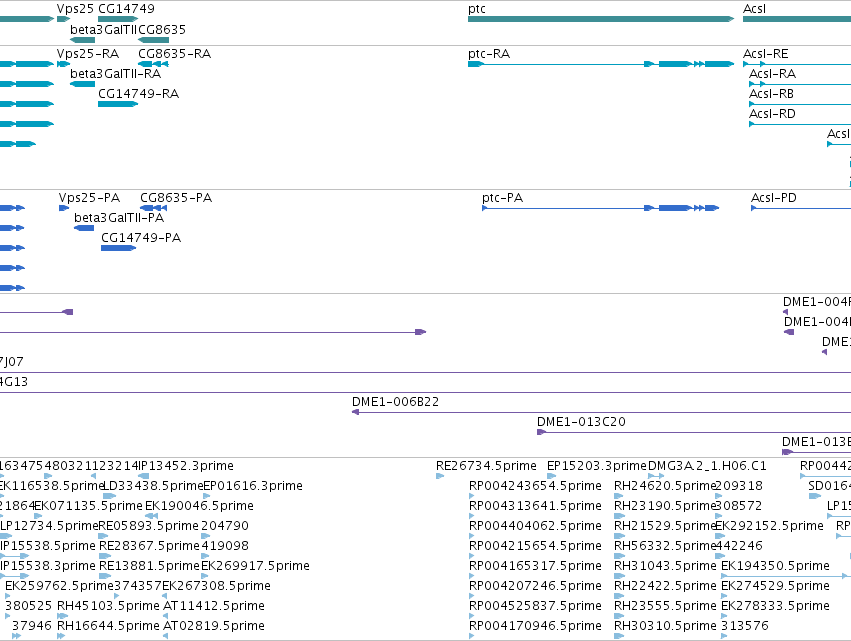The height and width of the screenshot is (641, 851).
Task: Select the ptc gene feature bar
Action: [x=601, y=19]
